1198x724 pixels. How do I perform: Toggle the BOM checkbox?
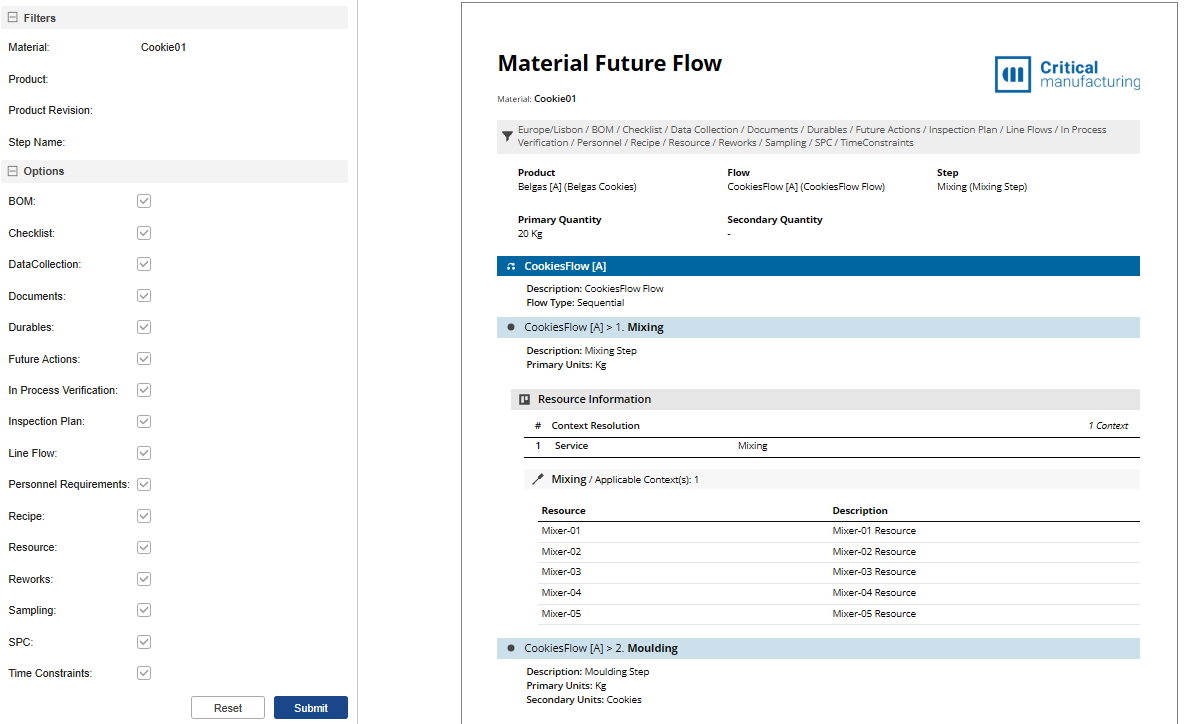pyautogui.click(x=144, y=201)
